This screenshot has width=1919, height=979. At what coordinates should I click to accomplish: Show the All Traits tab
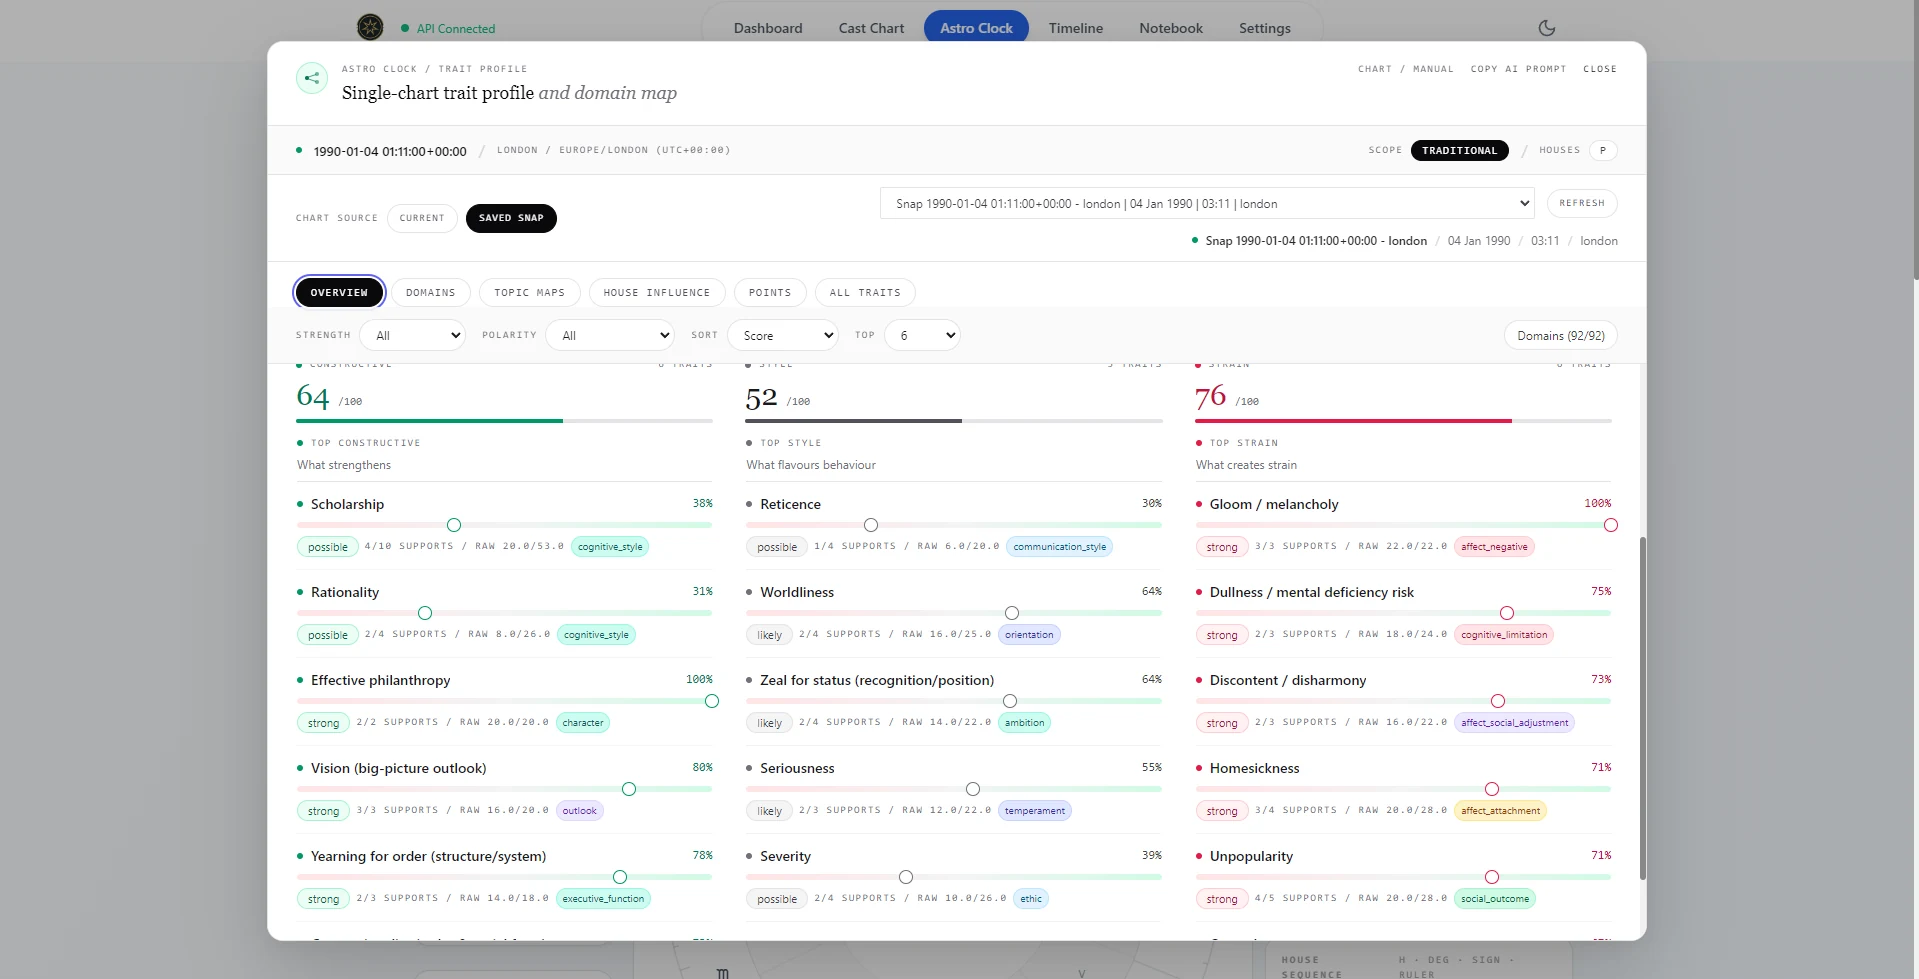click(x=866, y=292)
